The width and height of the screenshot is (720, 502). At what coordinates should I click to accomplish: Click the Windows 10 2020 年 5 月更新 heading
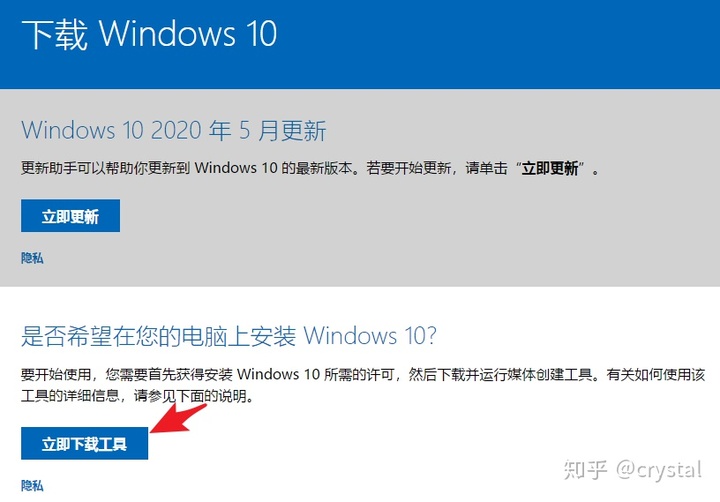[174, 130]
